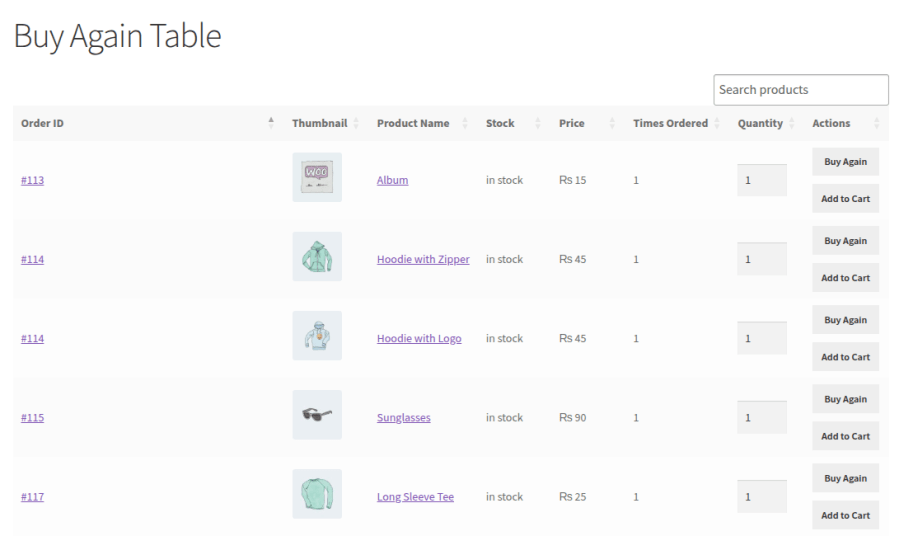The height and width of the screenshot is (536, 899).
Task: Open the Hoodie with Logo product link
Action: 419,338
